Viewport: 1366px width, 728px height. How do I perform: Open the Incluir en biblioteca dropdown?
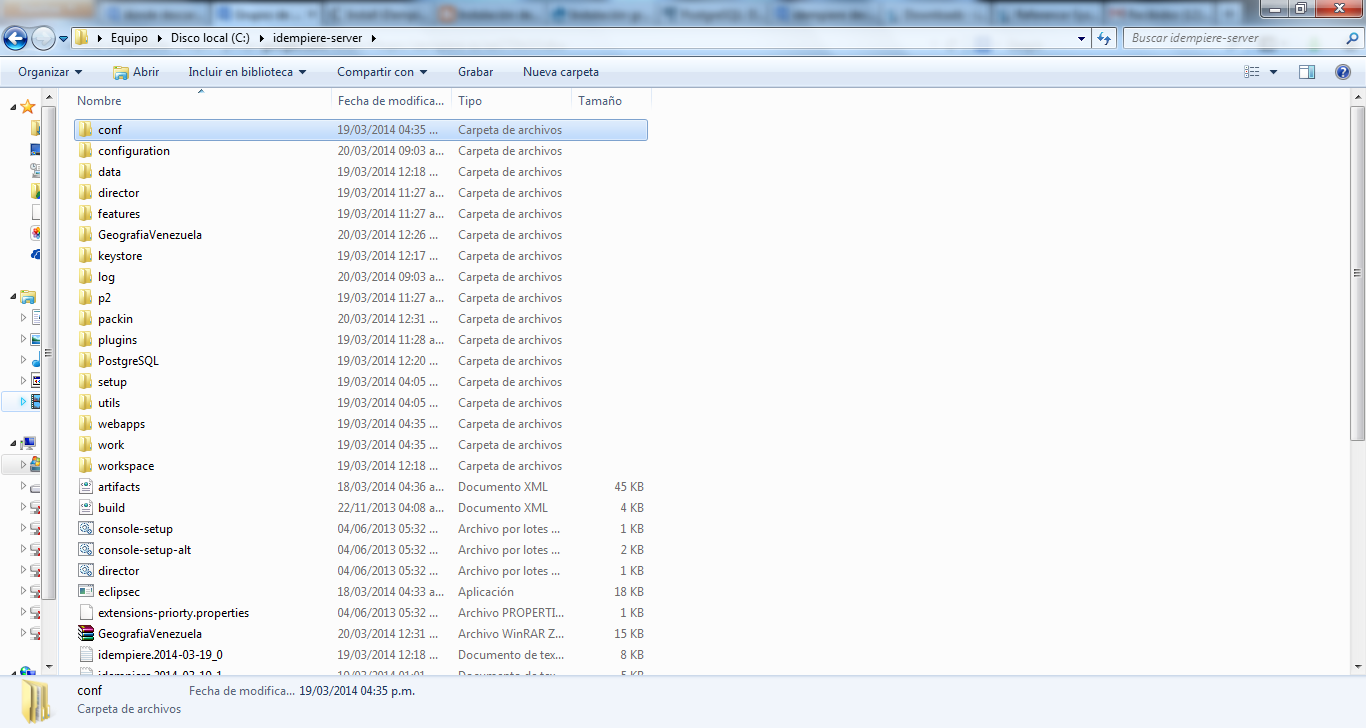coord(247,72)
